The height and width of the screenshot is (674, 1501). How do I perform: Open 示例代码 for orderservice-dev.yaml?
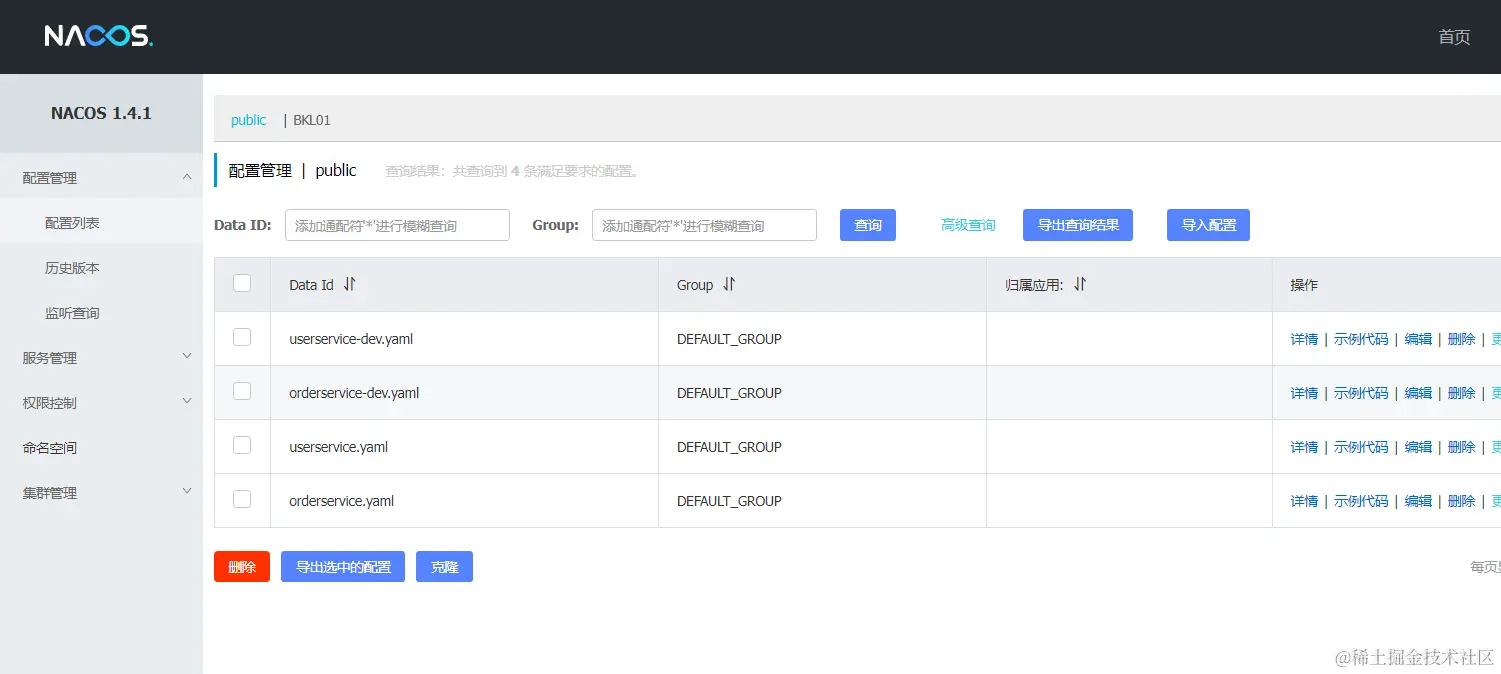1361,393
